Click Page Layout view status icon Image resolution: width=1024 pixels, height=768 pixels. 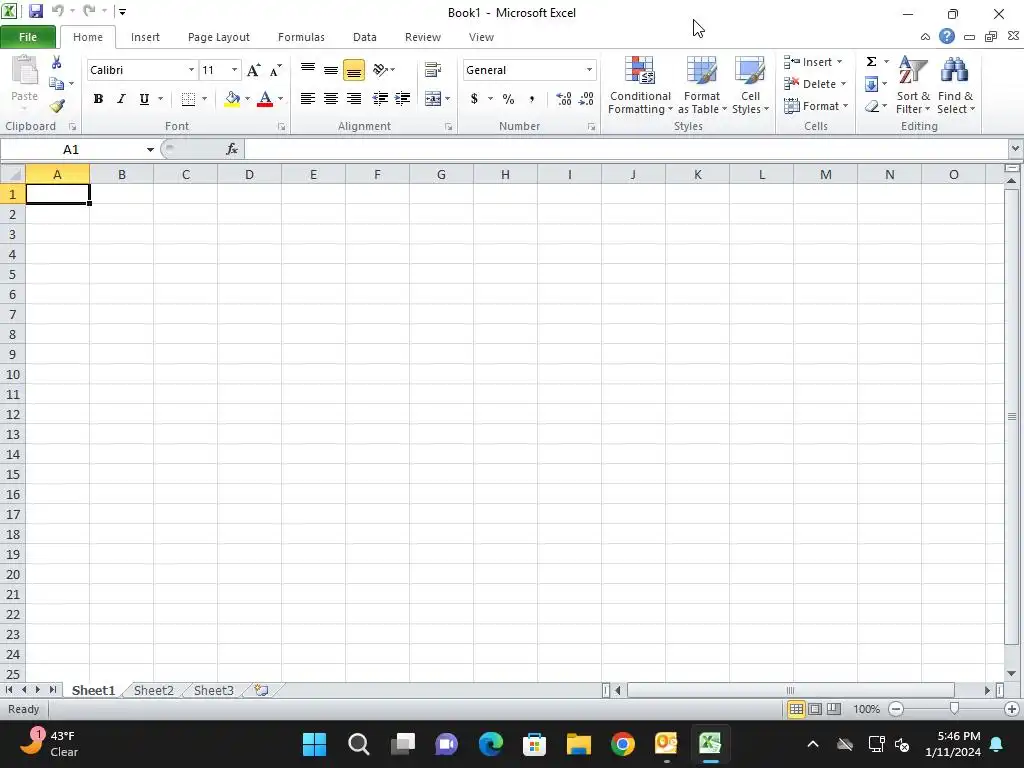tap(815, 709)
